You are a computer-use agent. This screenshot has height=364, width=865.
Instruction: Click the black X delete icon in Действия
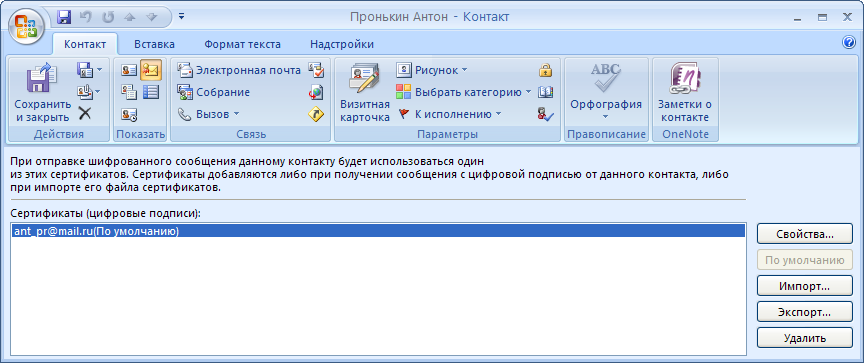click(x=84, y=114)
